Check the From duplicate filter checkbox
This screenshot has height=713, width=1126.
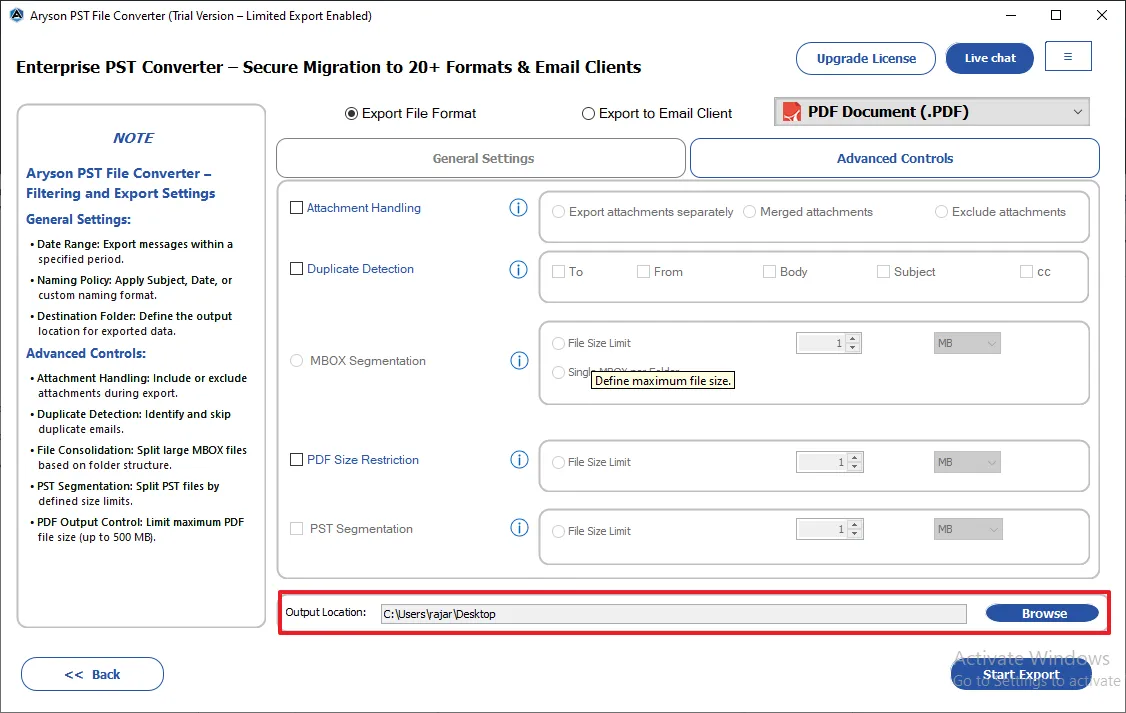[x=643, y=271]
